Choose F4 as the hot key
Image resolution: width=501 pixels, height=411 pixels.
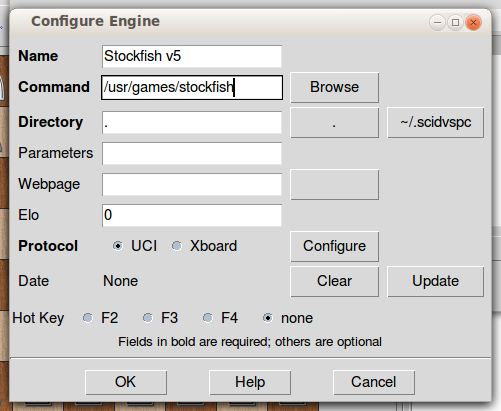click(x=208, y=318)
